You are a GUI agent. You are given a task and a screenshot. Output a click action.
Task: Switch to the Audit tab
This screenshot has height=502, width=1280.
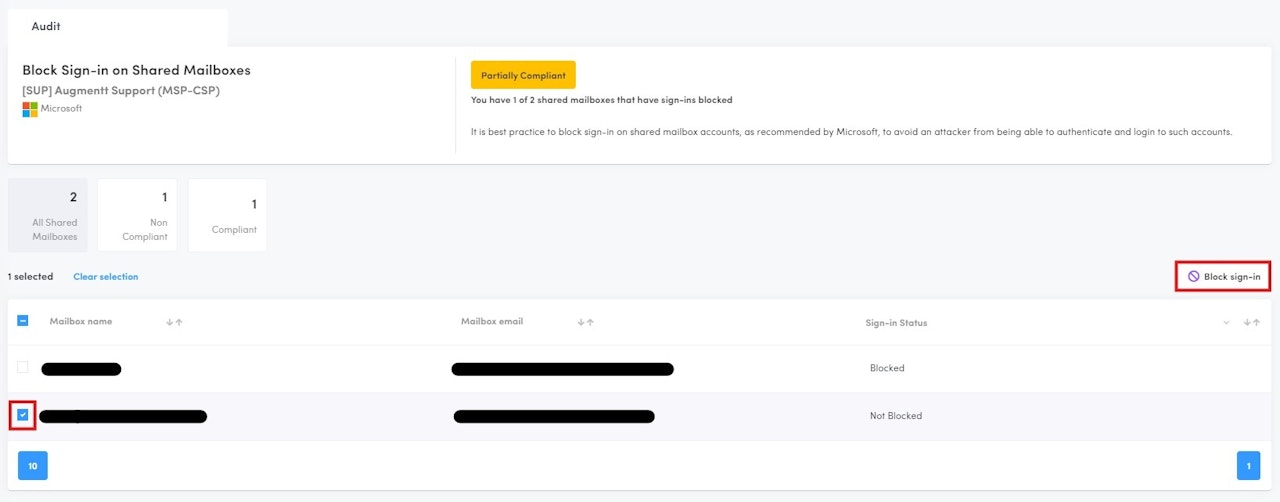tap(46, 27)
